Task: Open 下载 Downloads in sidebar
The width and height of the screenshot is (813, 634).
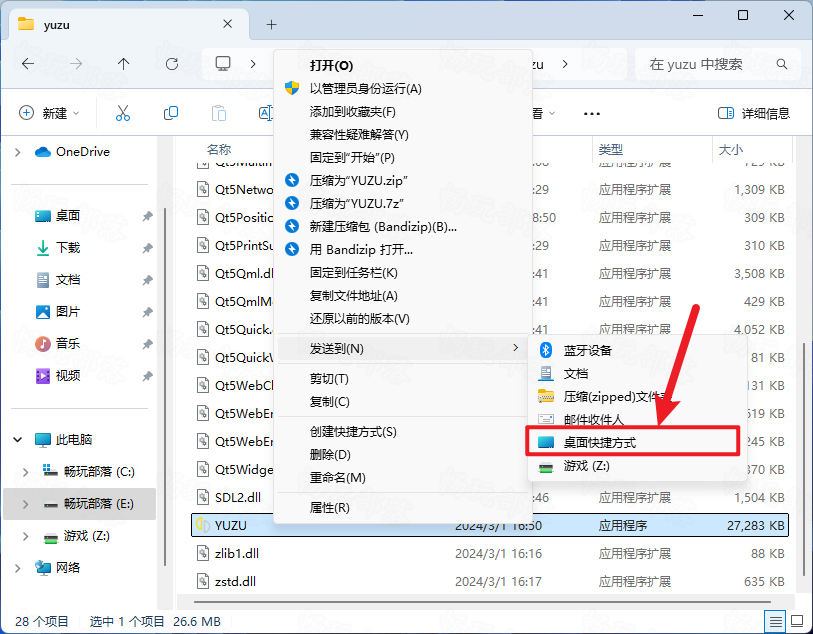Action: point(67,248)
